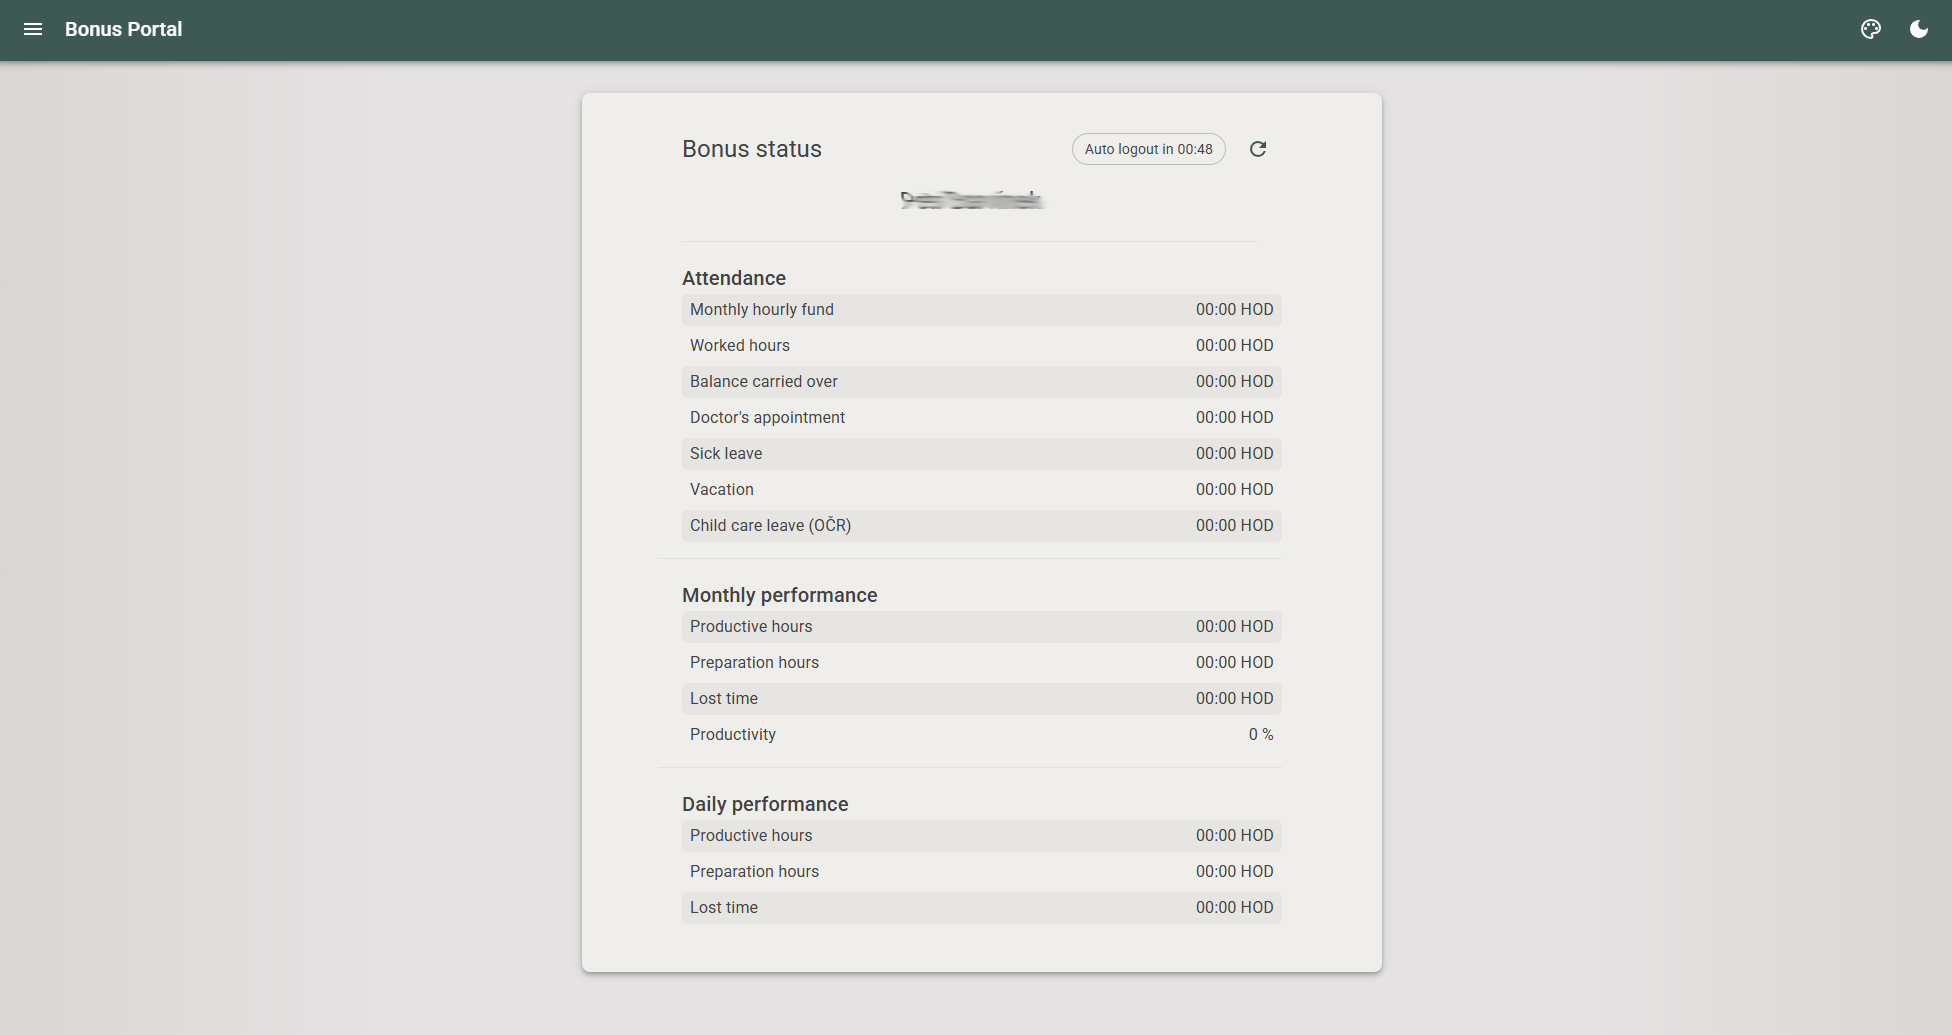Click the Daily performance heading
The height and width of the screenshot is (1035, 1952).
pyautogui.click(x=765, y=804)
